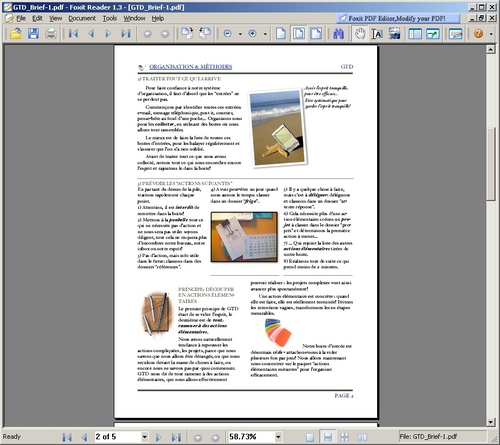Screen dimensions: 500x445
Task: Select the Hand tool in the toolbar
Action: [360, 34]
